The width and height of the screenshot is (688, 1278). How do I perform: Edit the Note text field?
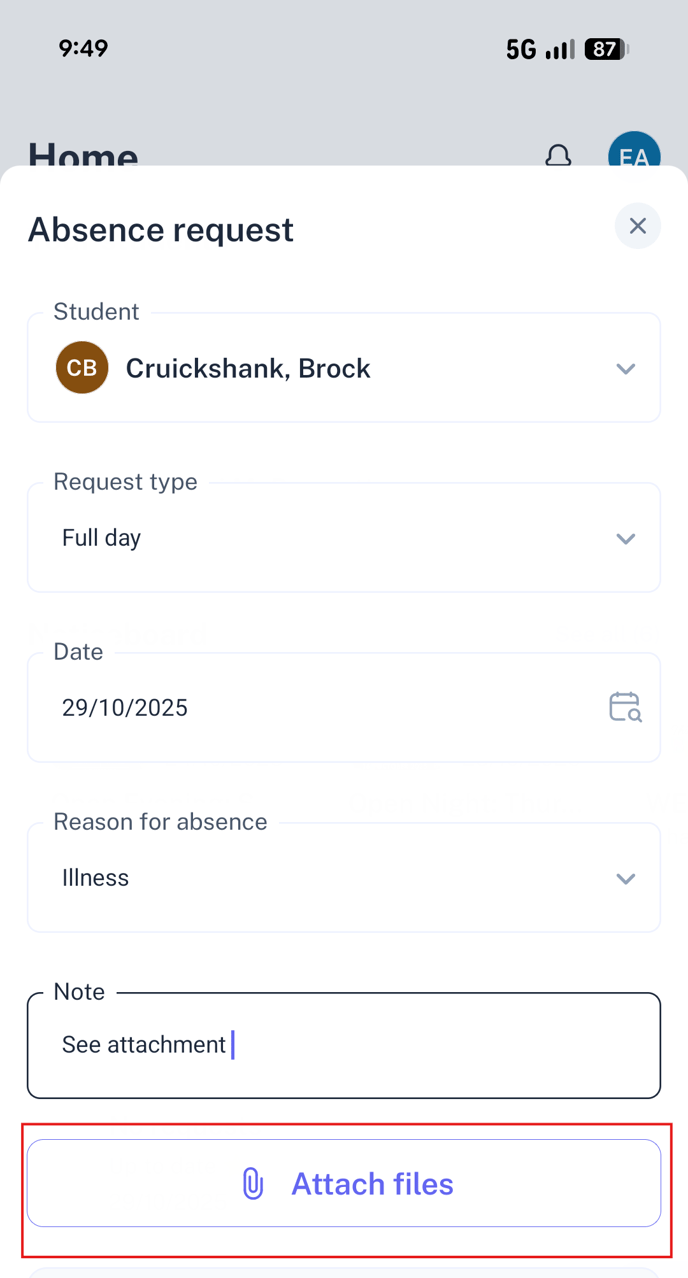click(x=344, y=1044)
